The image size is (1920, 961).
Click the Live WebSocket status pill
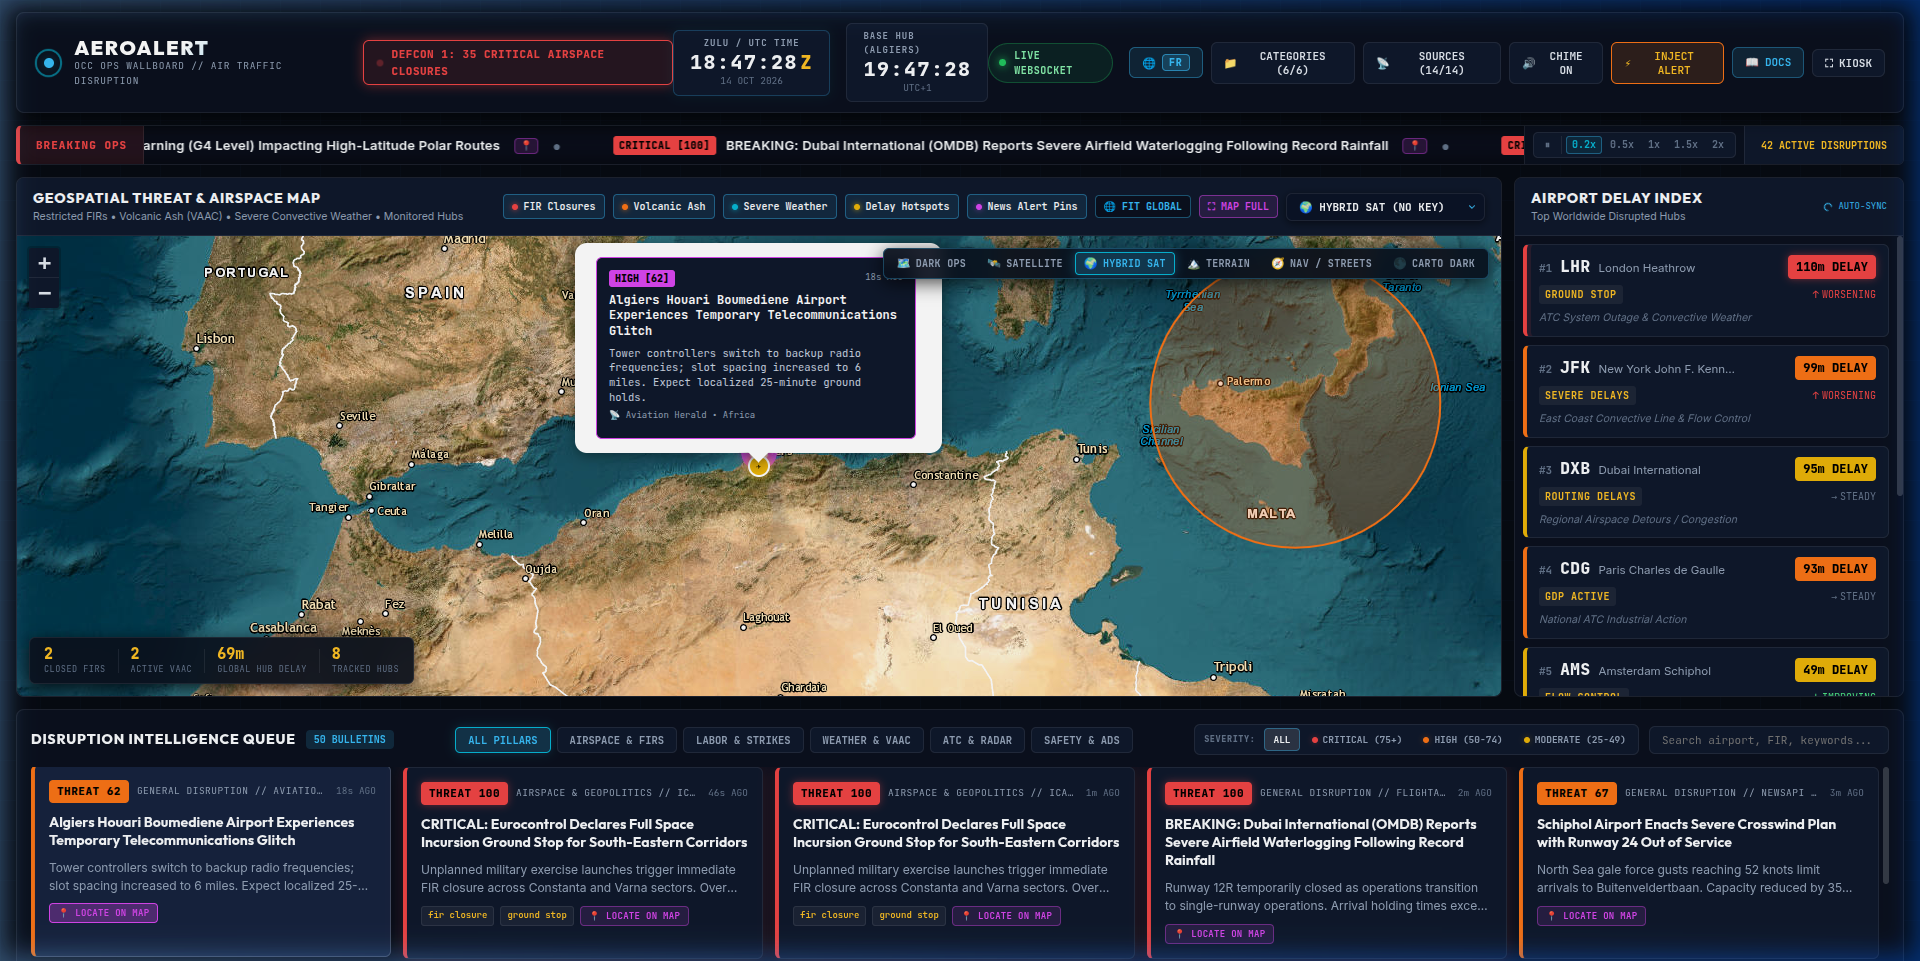click(x=1050, y=63)
